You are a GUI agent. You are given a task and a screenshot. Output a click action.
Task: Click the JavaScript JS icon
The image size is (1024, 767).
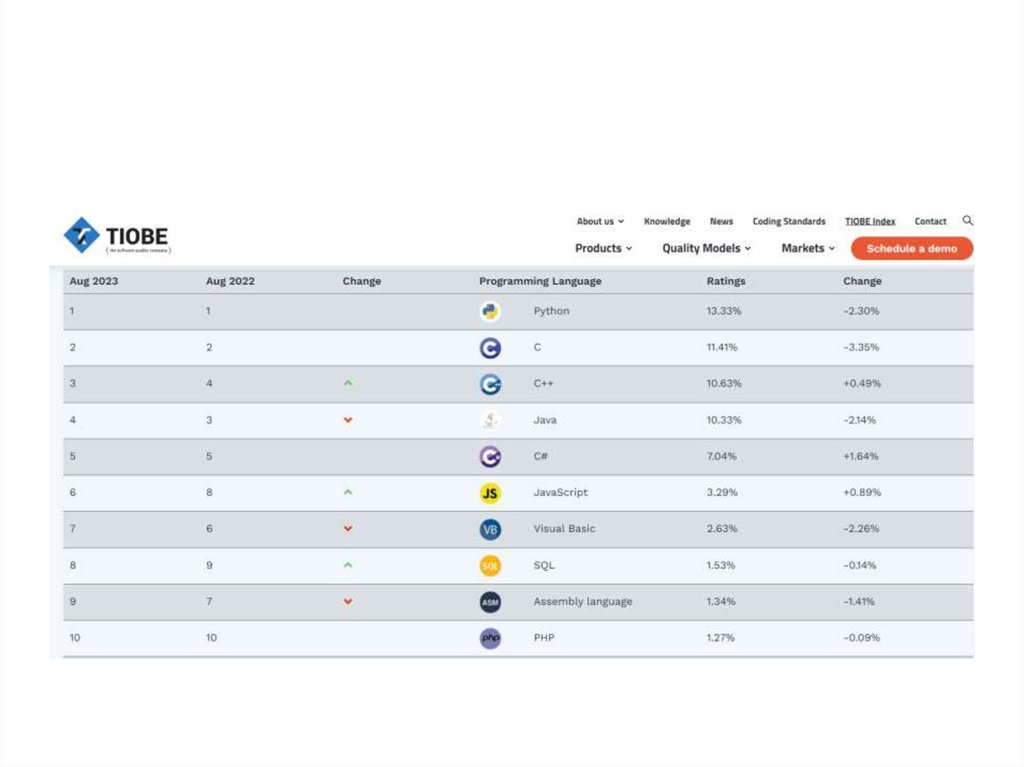(490, 493)
